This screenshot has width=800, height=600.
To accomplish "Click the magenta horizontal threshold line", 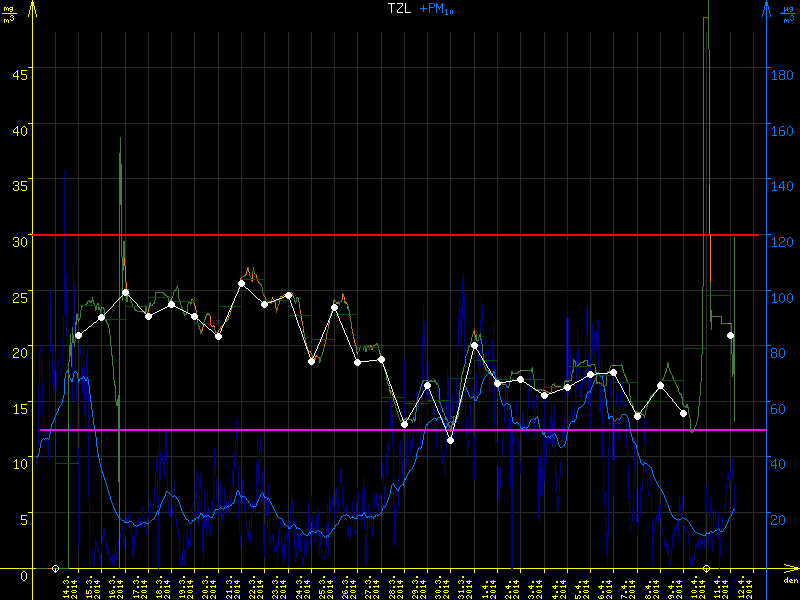I will pos(400,430).
